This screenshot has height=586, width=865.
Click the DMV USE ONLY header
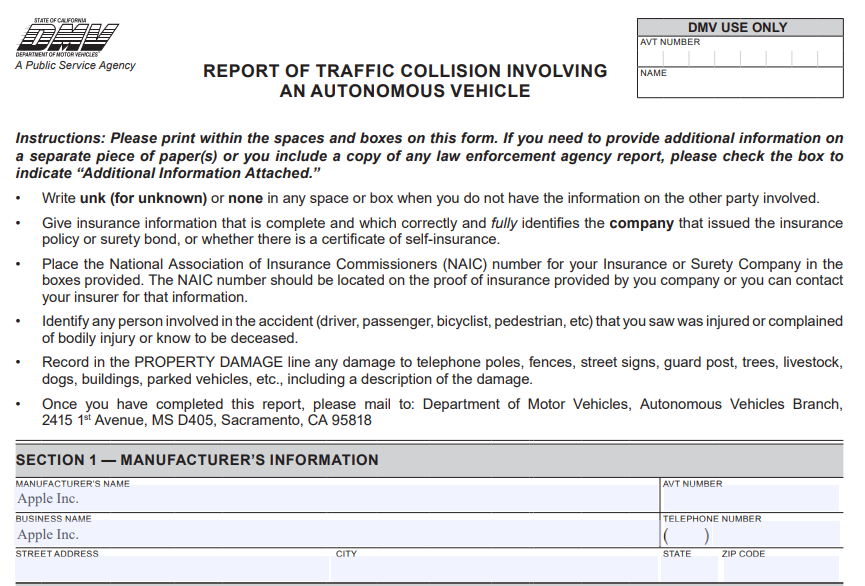[740, 27]
